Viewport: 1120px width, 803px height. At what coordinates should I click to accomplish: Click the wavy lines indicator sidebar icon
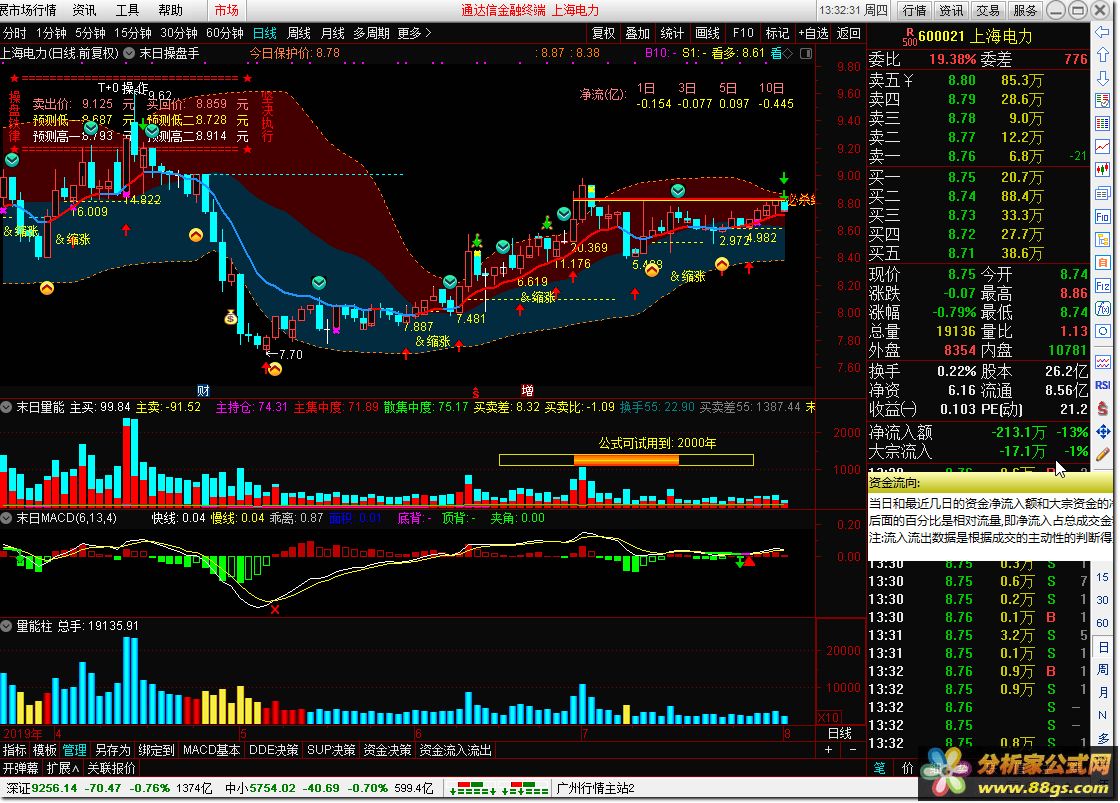pyautogui.click(x=1102, y=362)
